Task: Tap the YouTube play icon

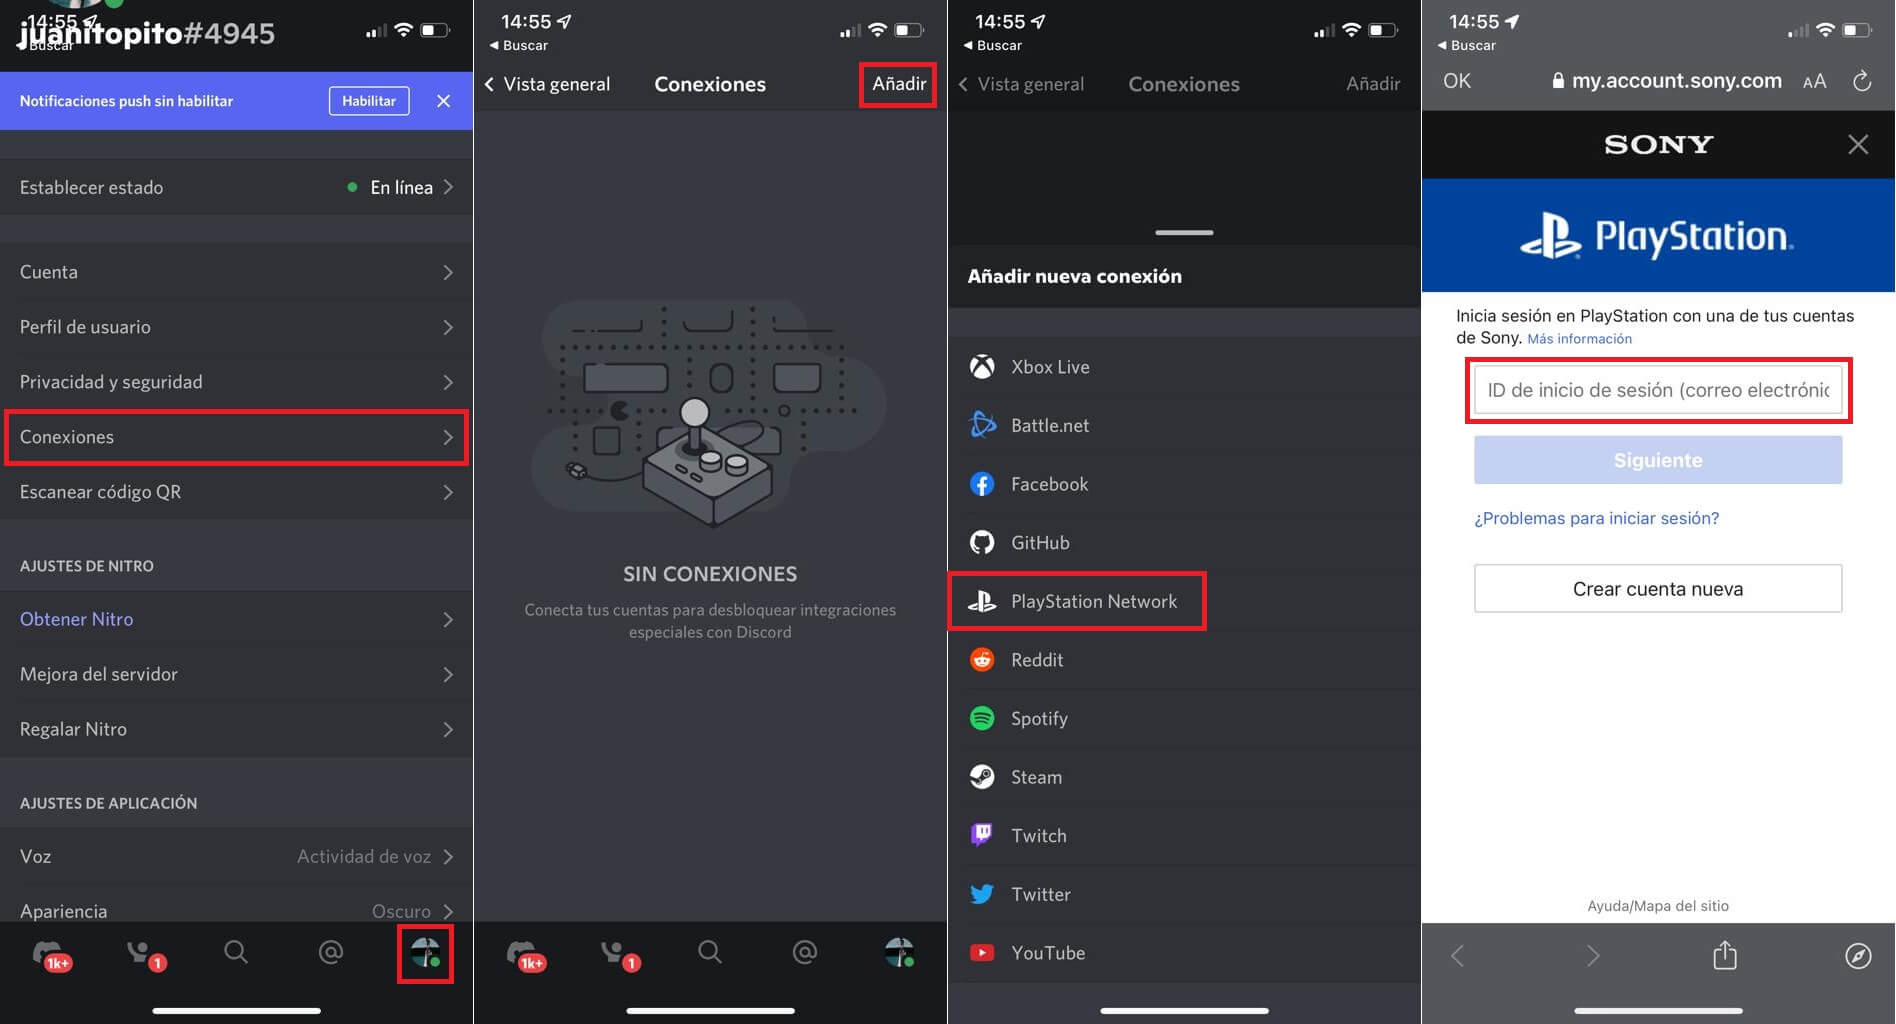Action: (982, 953)
